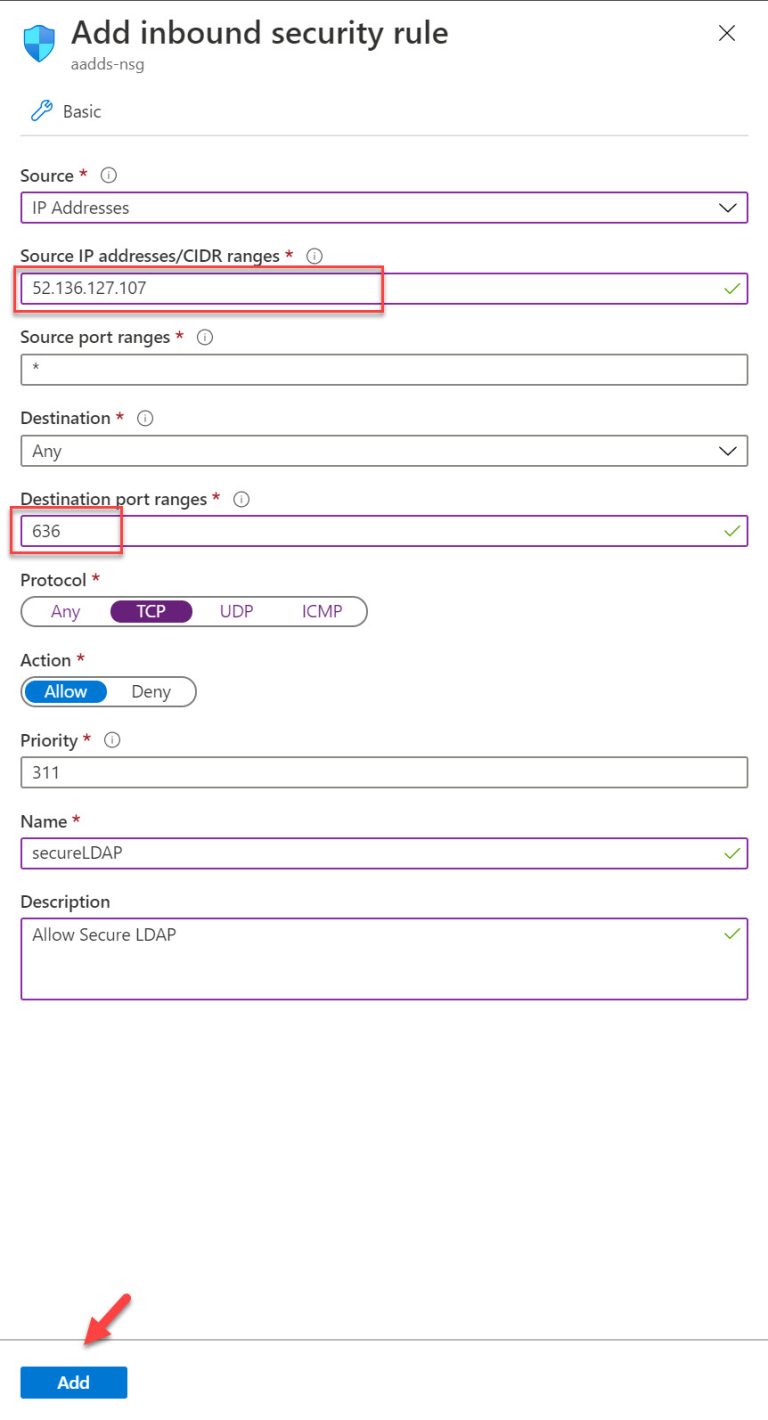Click the Priority field containing 311
Screen dimensions: 768x1420
pyautogui.click(x=384, y=771)
